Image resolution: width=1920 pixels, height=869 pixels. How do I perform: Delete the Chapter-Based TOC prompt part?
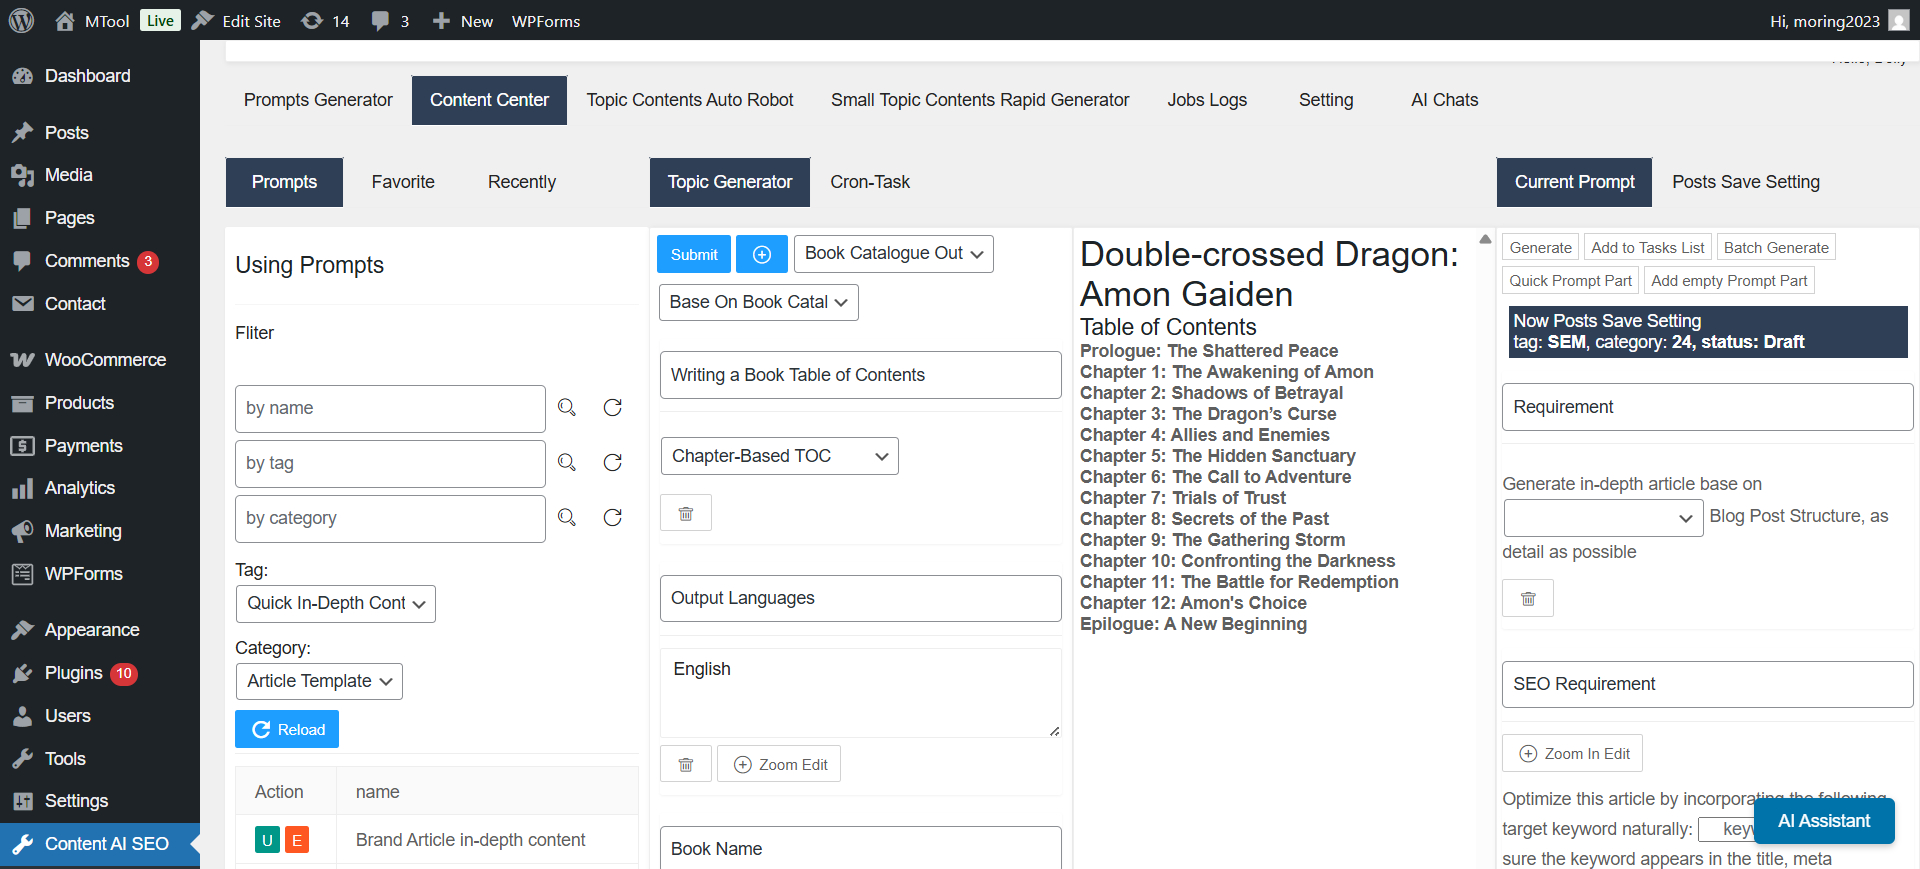click(686, 513)
